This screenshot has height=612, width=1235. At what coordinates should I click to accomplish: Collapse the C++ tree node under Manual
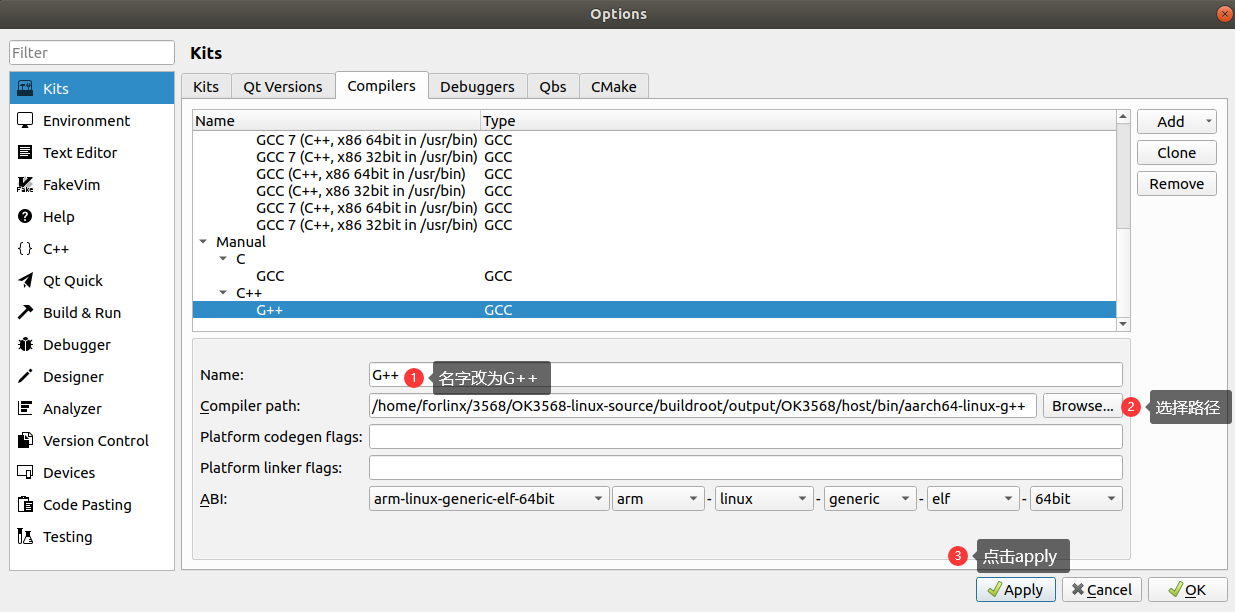tap(224, 293)
